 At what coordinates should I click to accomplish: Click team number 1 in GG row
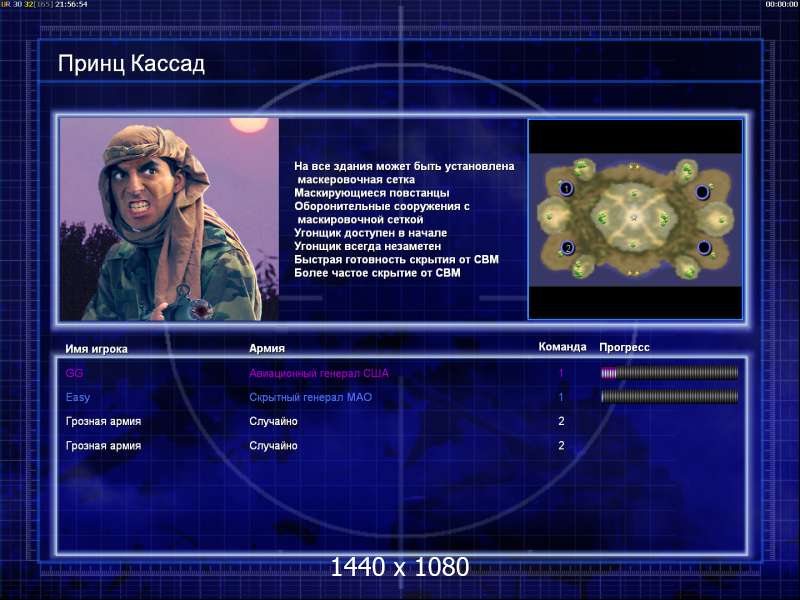coord(561,373)
